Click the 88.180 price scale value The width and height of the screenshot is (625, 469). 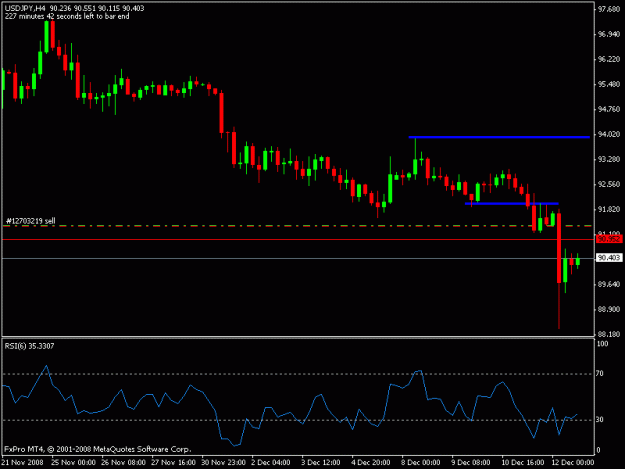609,334
